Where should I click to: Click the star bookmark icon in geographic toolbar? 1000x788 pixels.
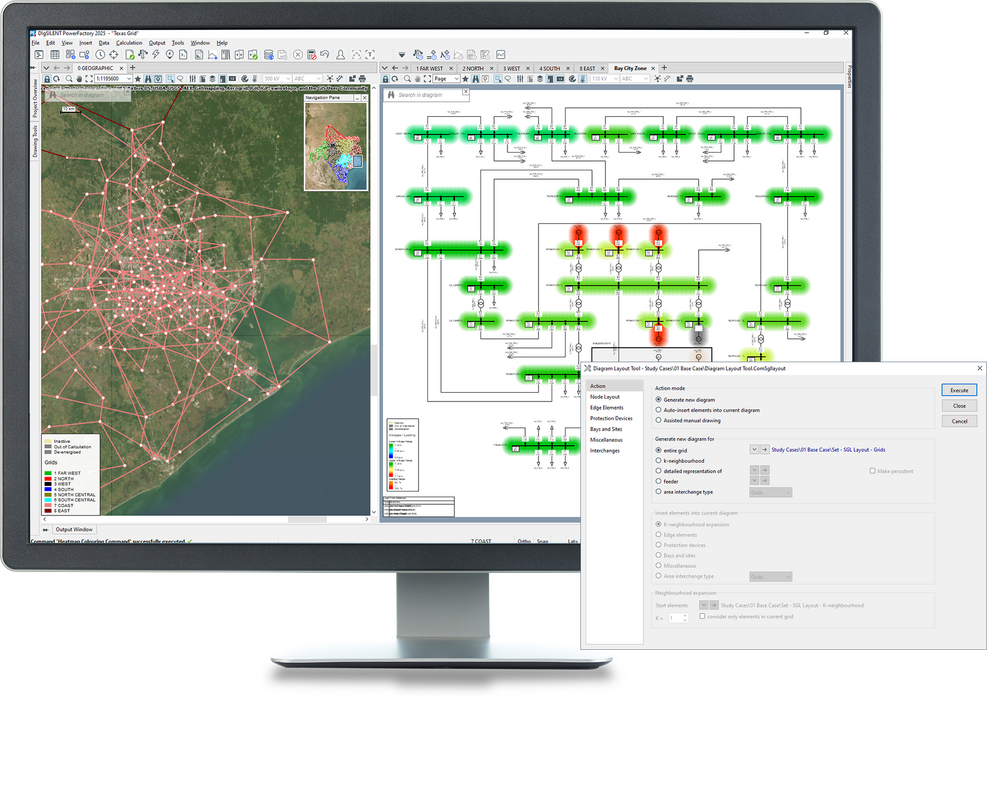tap(135, 78)
